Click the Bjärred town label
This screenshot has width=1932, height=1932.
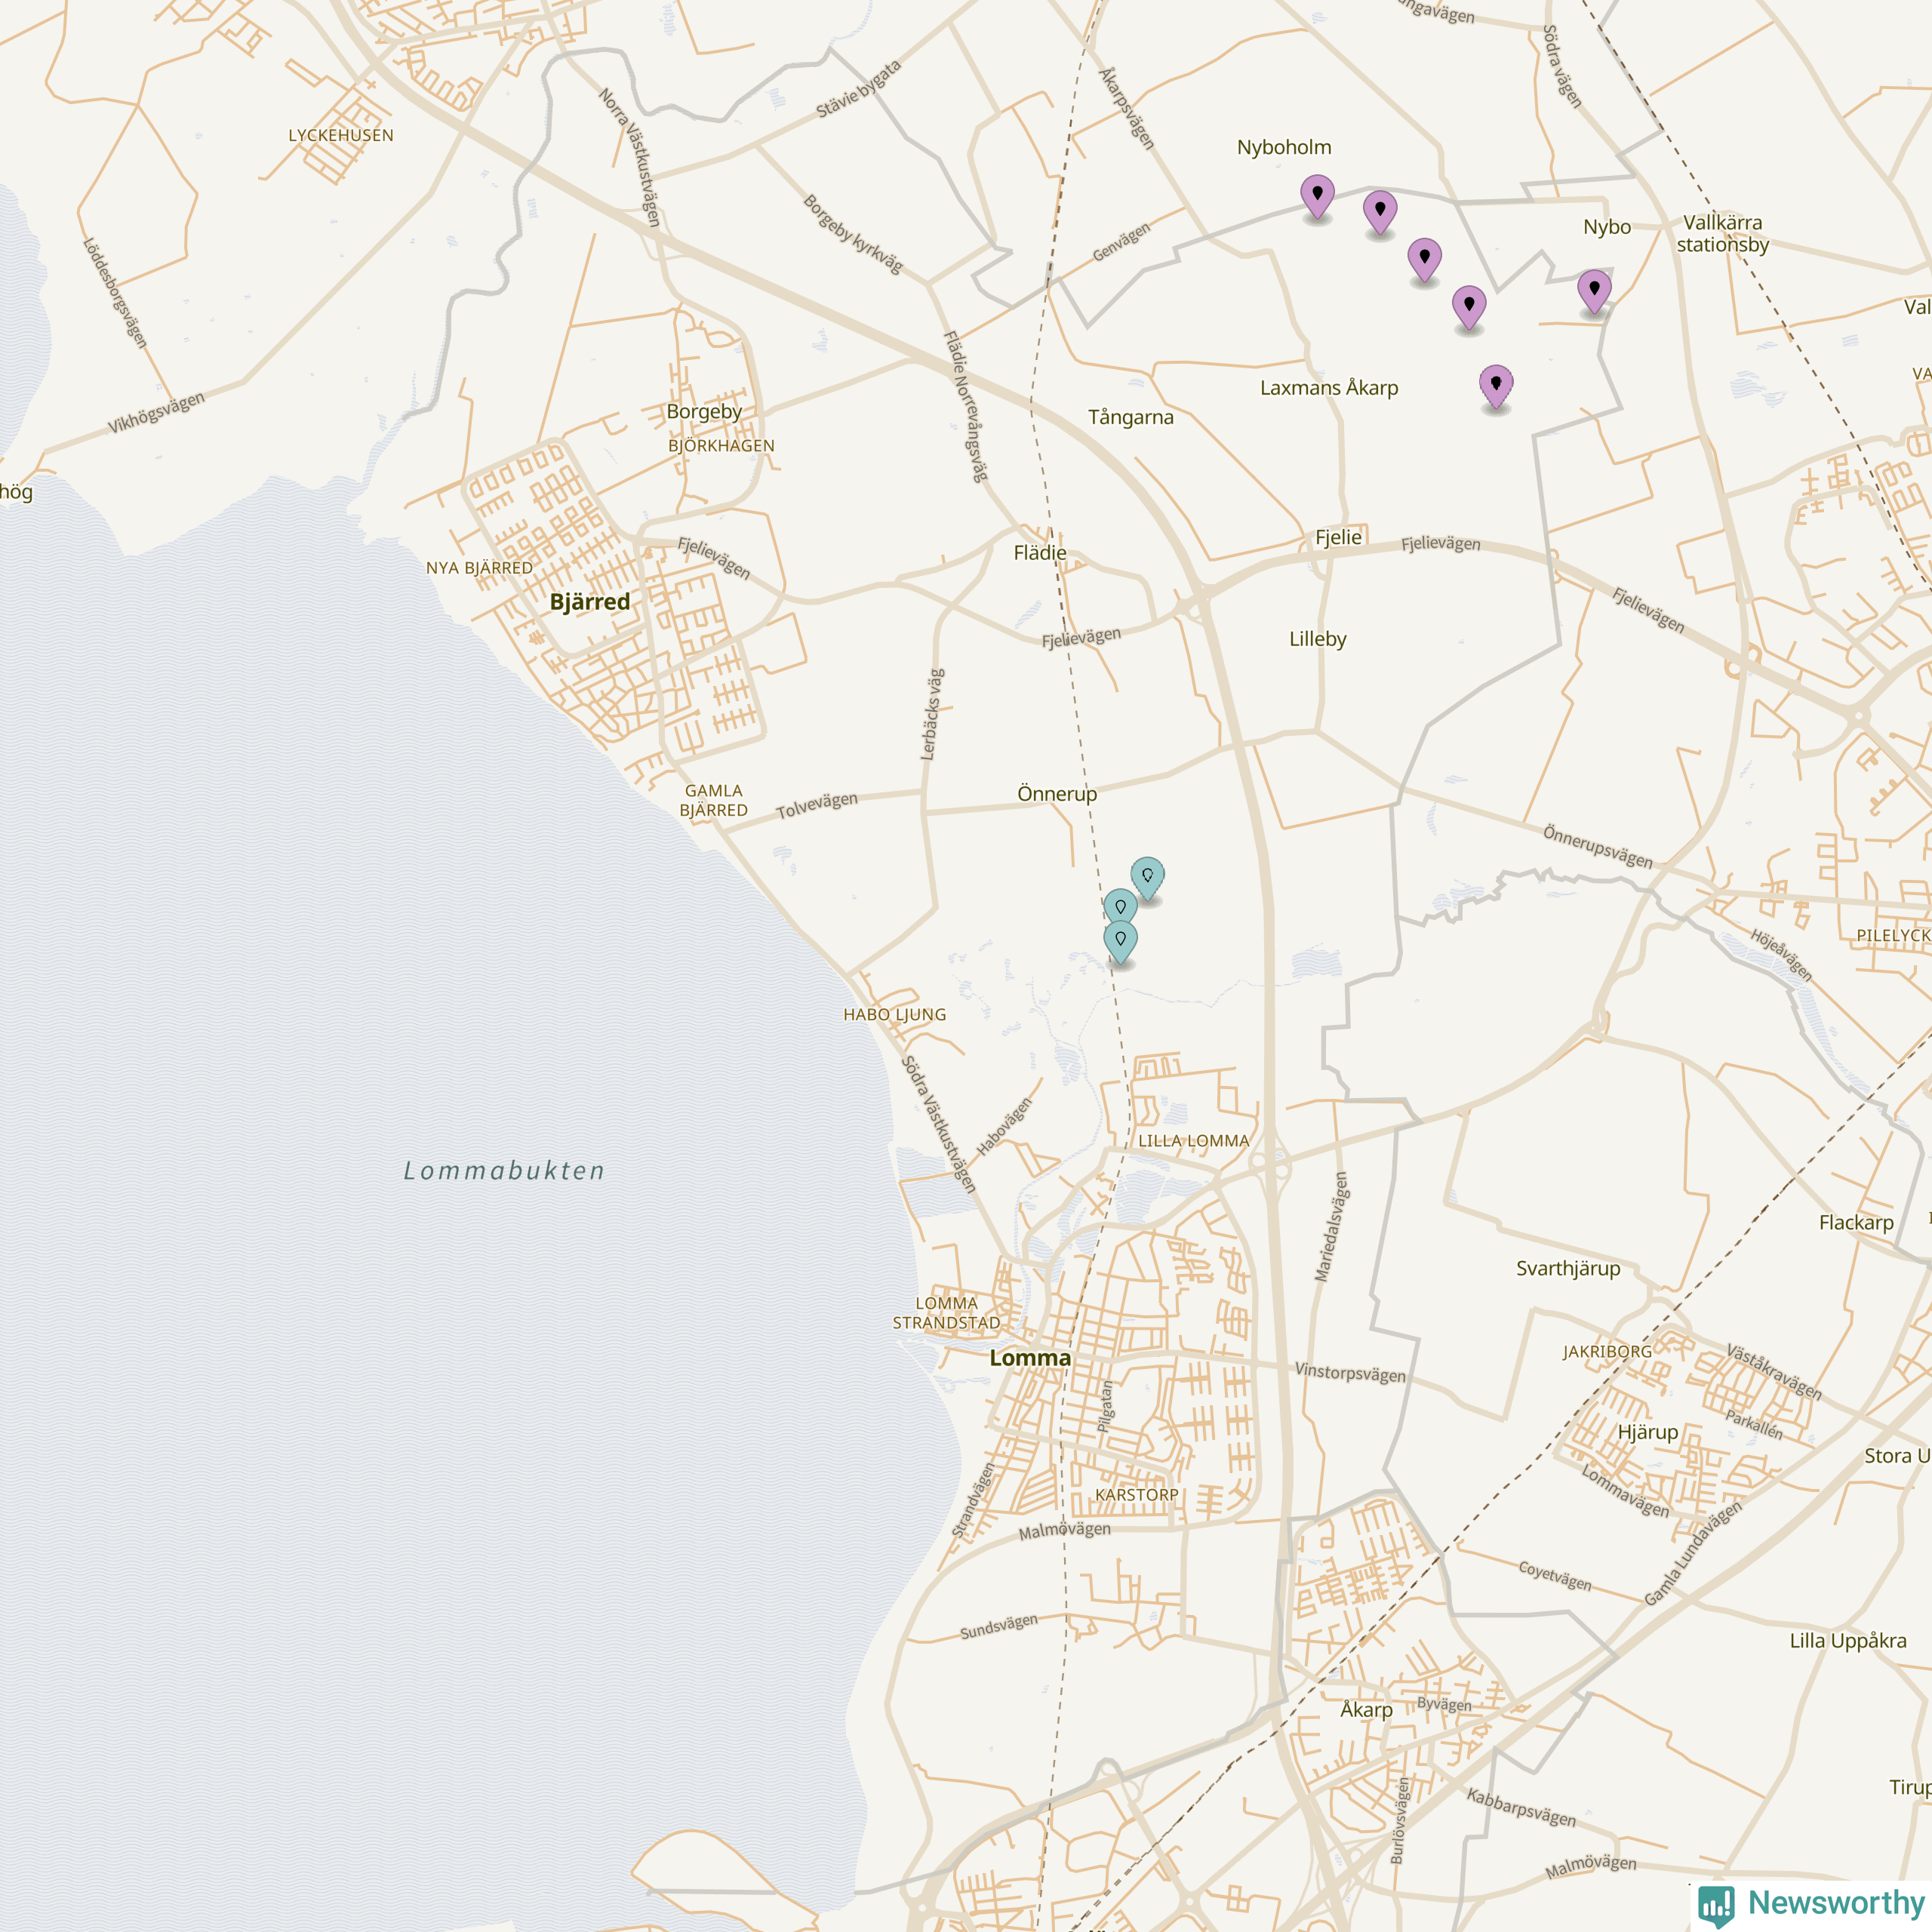[x=590, y=602]
